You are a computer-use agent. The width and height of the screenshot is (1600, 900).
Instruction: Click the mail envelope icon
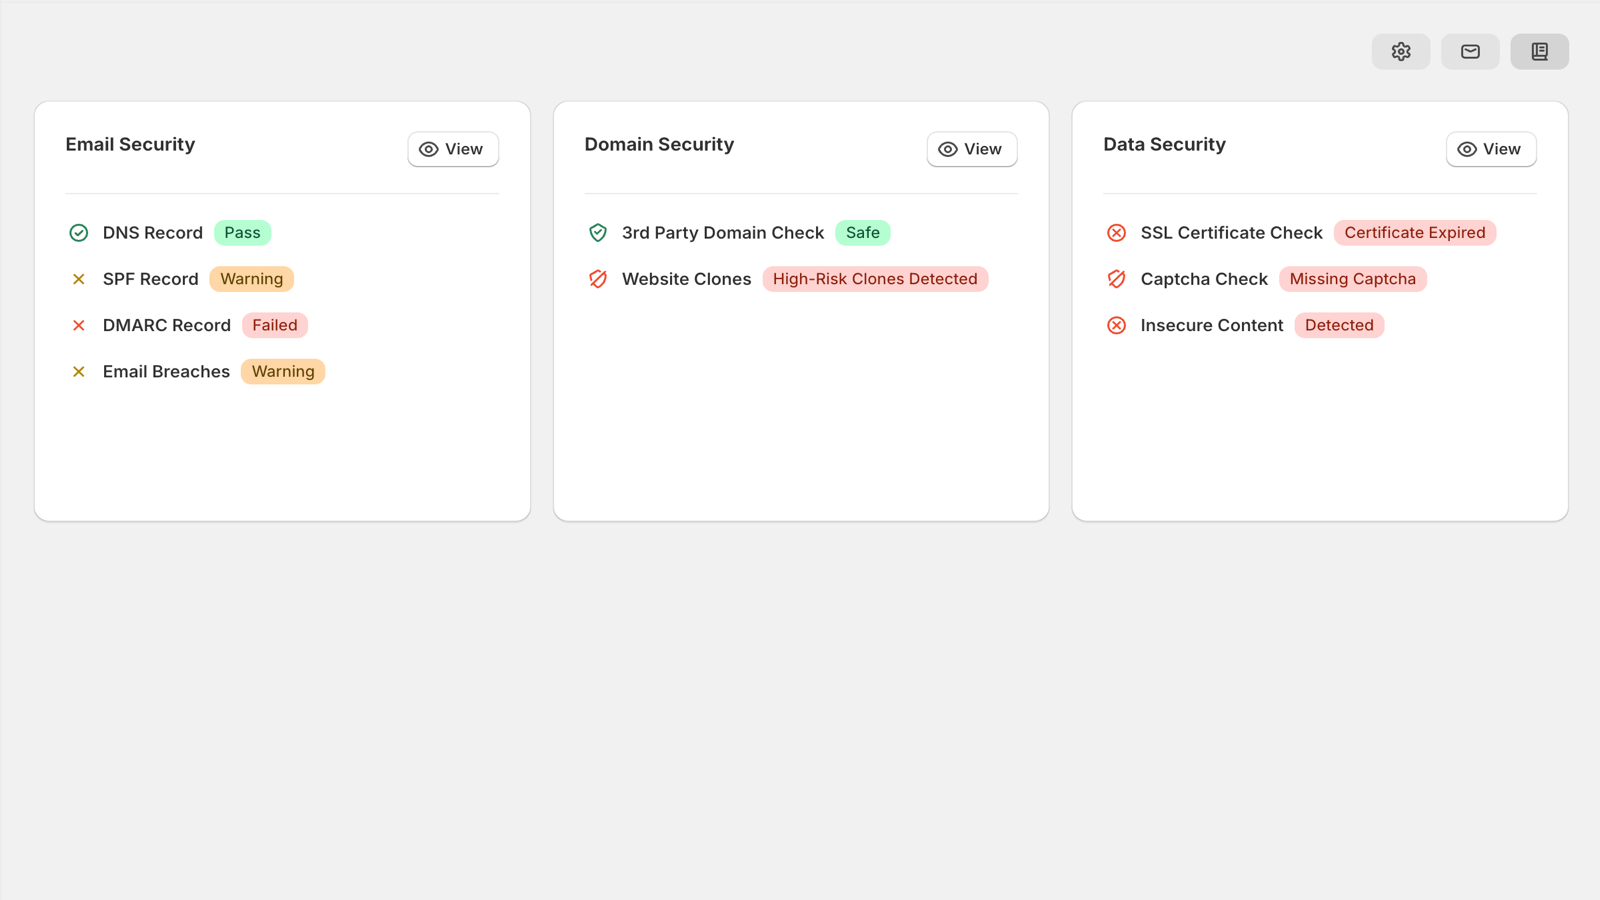pyautogui.click(x=1470, y=51)
